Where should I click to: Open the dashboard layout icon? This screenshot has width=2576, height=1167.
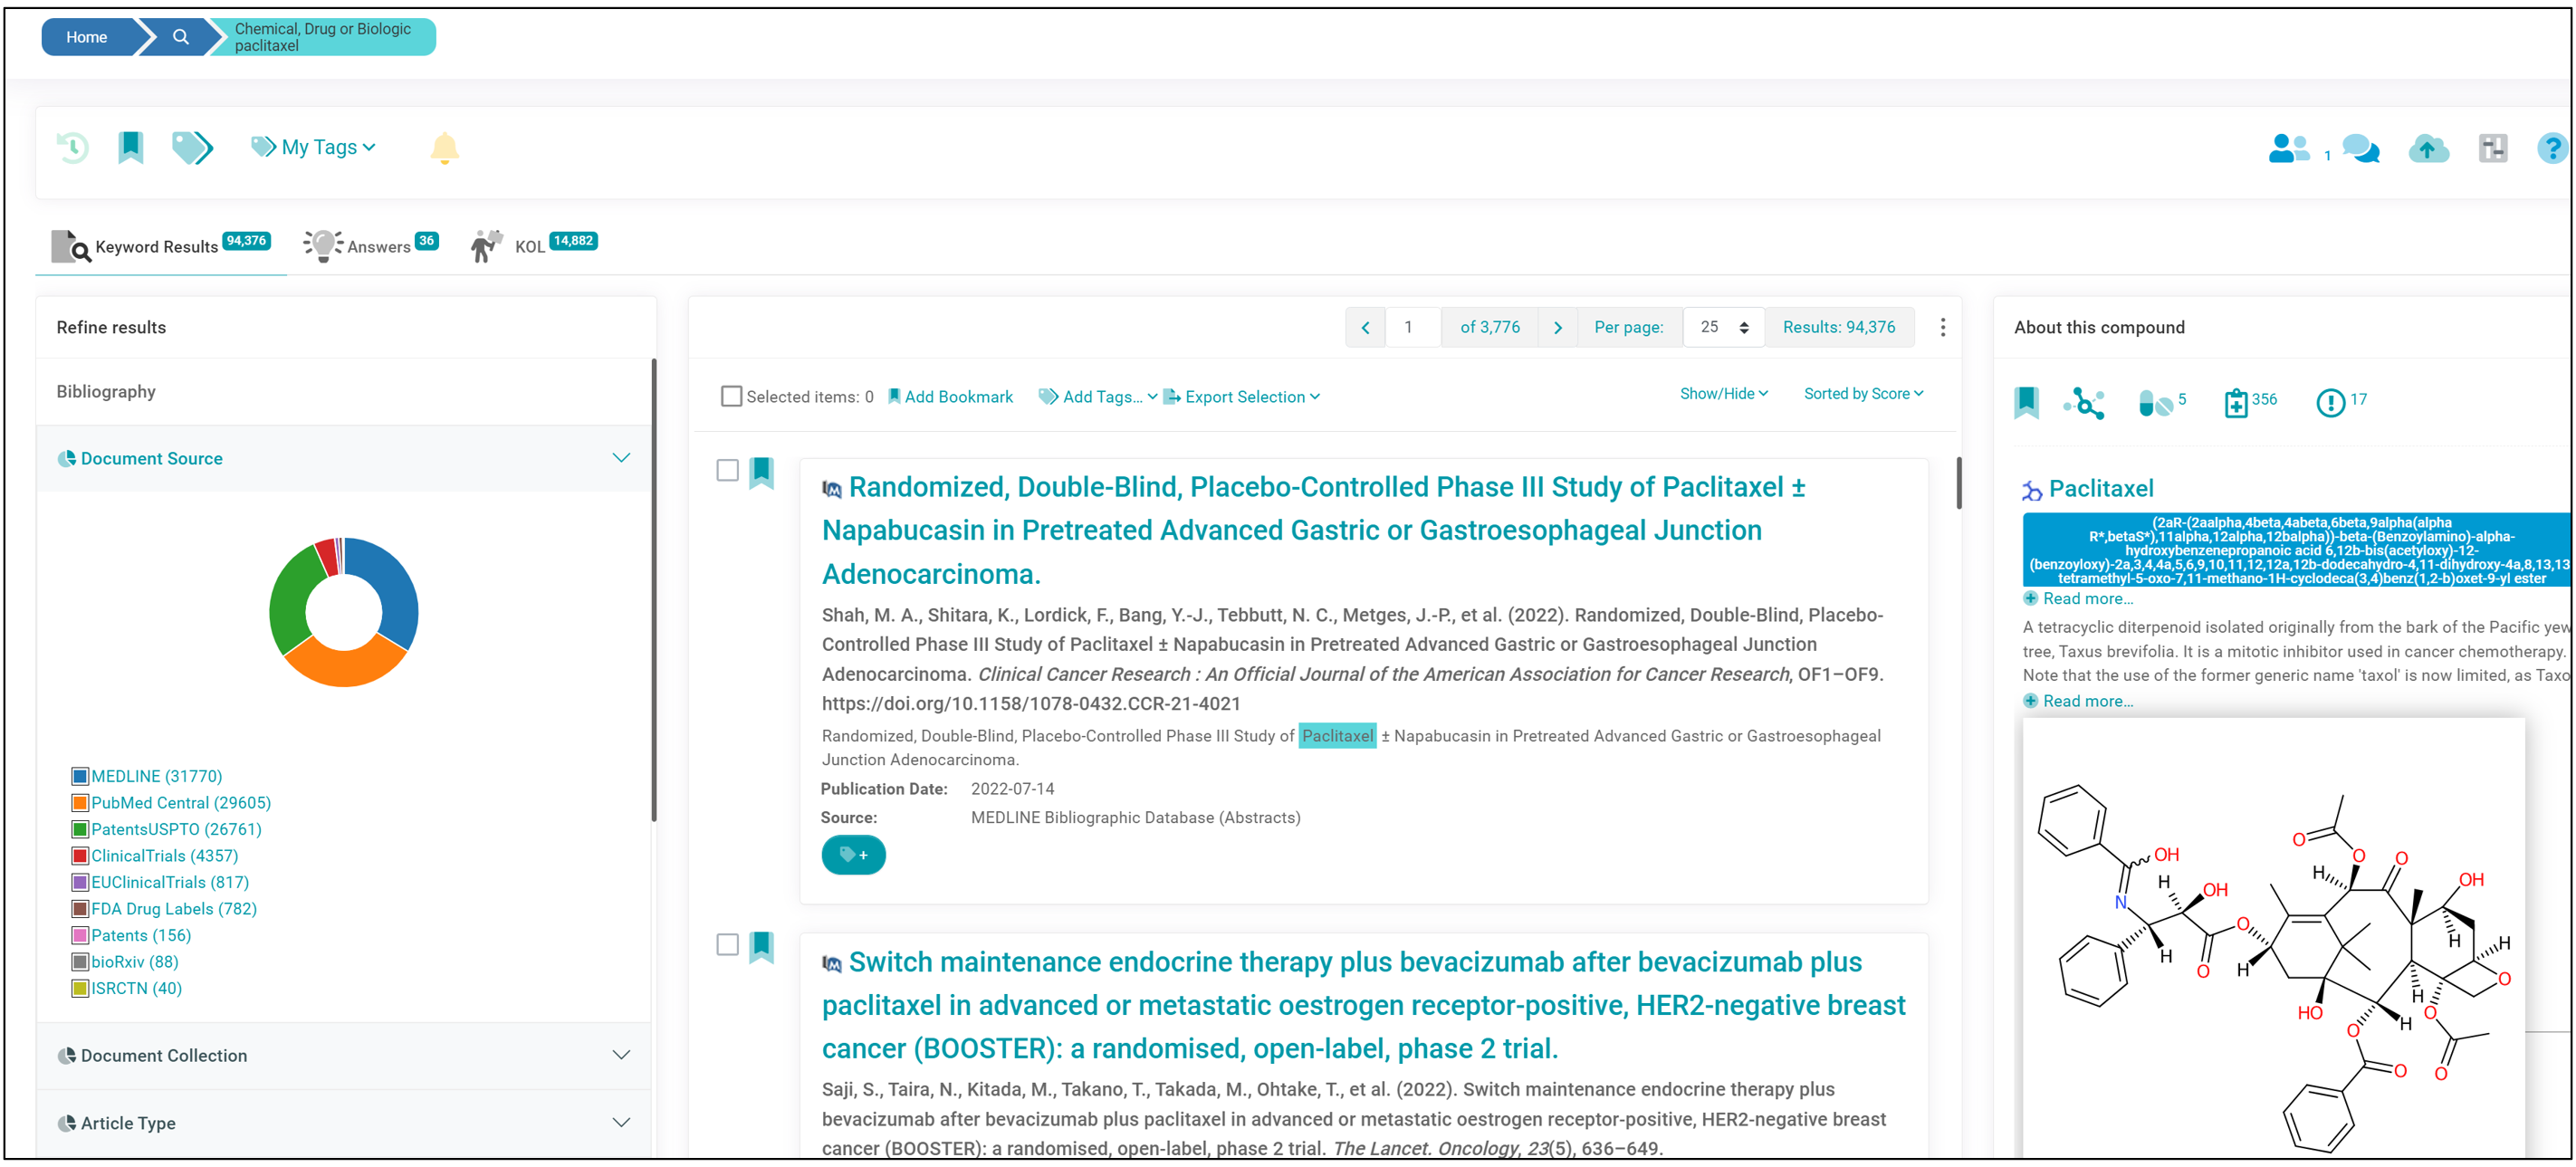(x=2492, y=149)
